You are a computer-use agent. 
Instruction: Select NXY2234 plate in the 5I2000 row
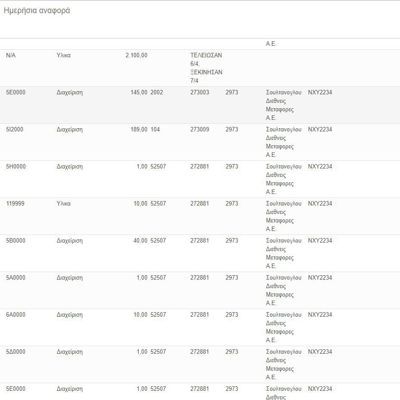[320, 129]
